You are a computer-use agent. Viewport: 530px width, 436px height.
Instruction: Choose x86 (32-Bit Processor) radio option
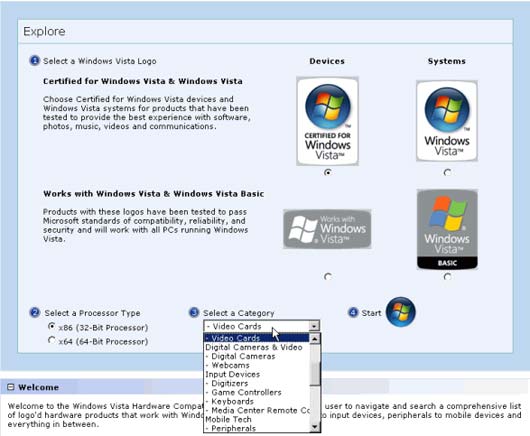[x=51, y=326]
